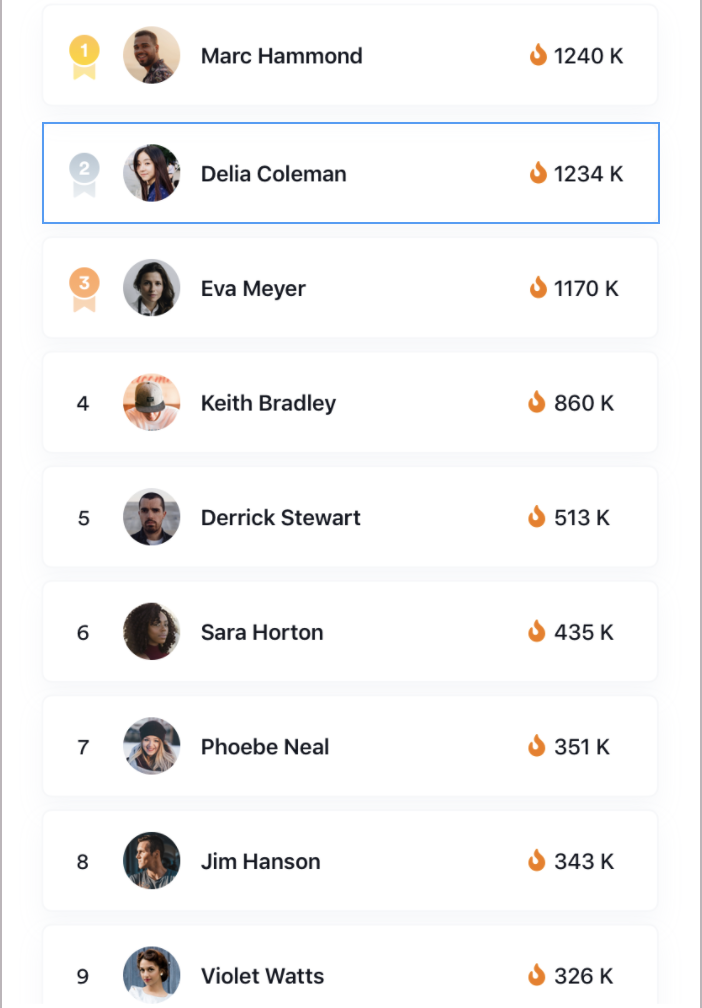702x1008 pixels.
Task: Open Eva Meyer's avatar photo
Action: click(x=152, y=288)
